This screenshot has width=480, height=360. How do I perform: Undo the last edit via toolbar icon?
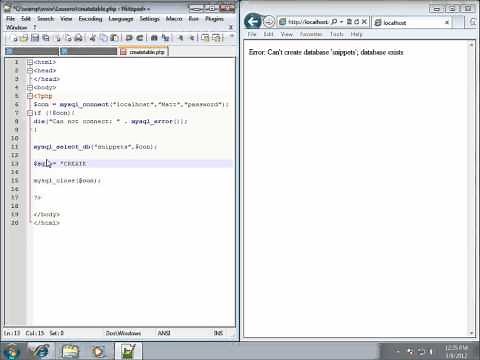(x=129, y=38)
